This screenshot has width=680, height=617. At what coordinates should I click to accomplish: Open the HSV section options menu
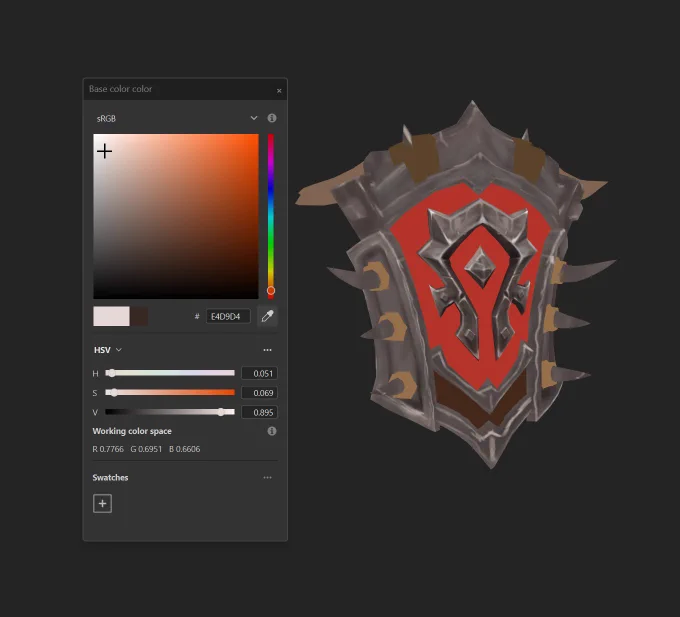click(268, 350)
